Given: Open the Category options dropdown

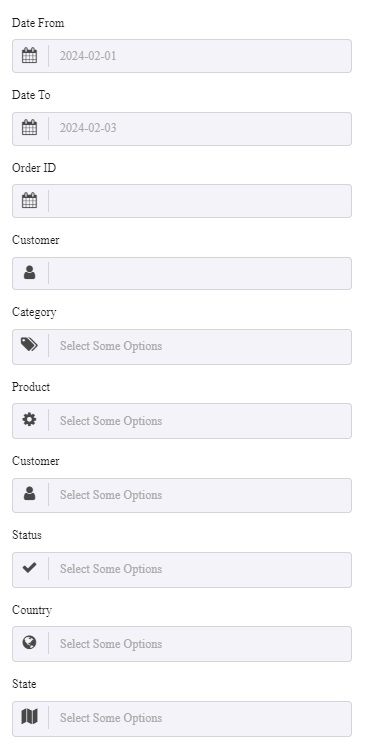Looking at the screenshot, I should click(200, 347).
